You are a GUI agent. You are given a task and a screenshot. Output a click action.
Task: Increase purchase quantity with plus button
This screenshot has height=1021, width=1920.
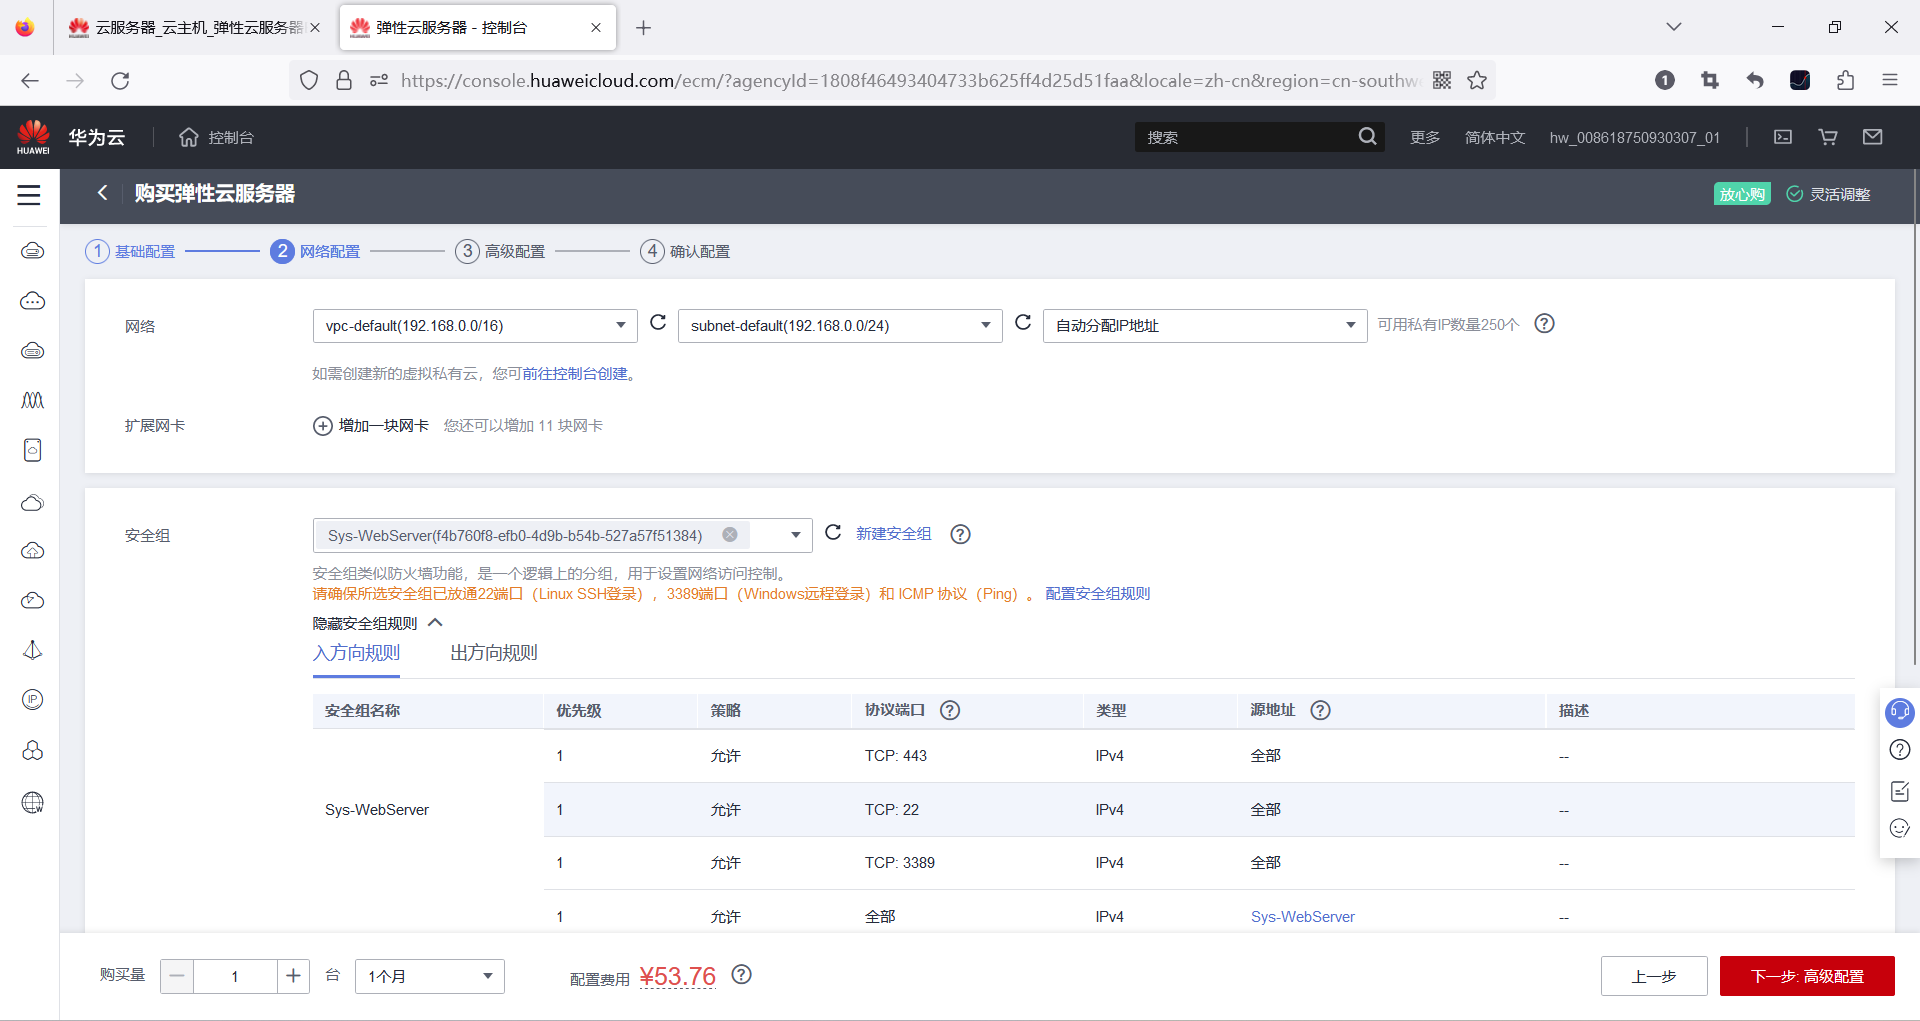293,976
